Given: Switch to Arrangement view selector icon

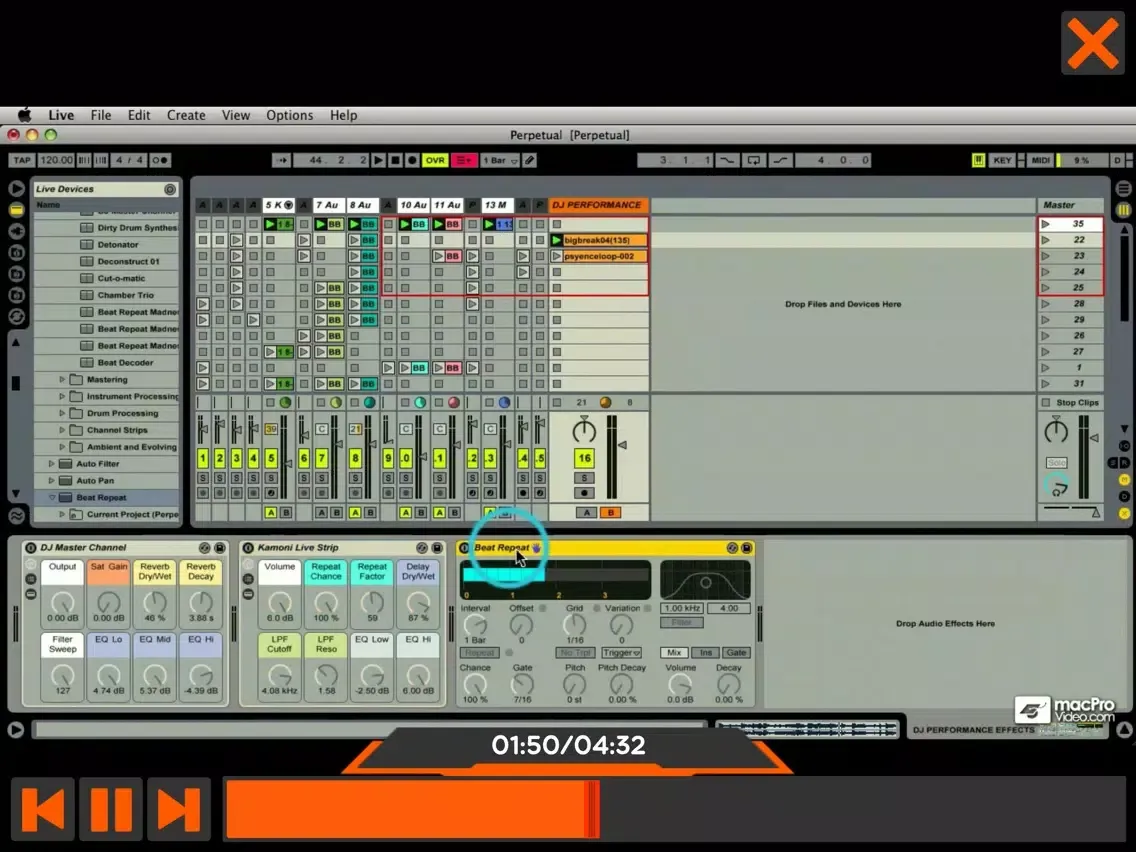Looking at the screenshot, I should 1124,189.
